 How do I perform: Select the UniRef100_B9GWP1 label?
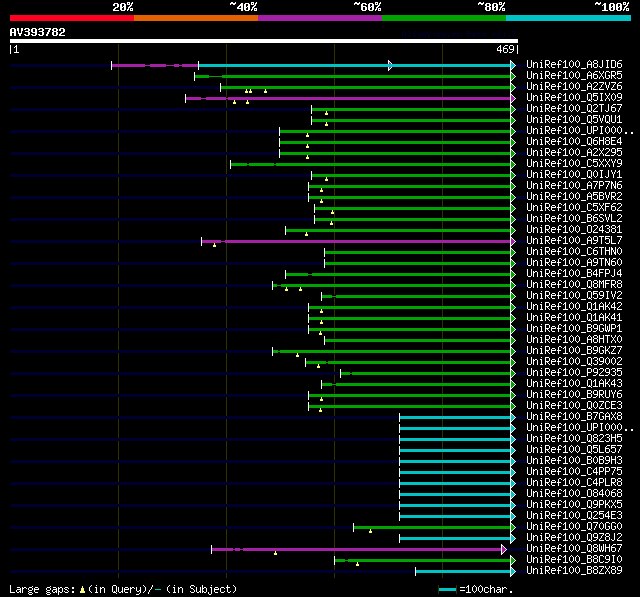574,329
